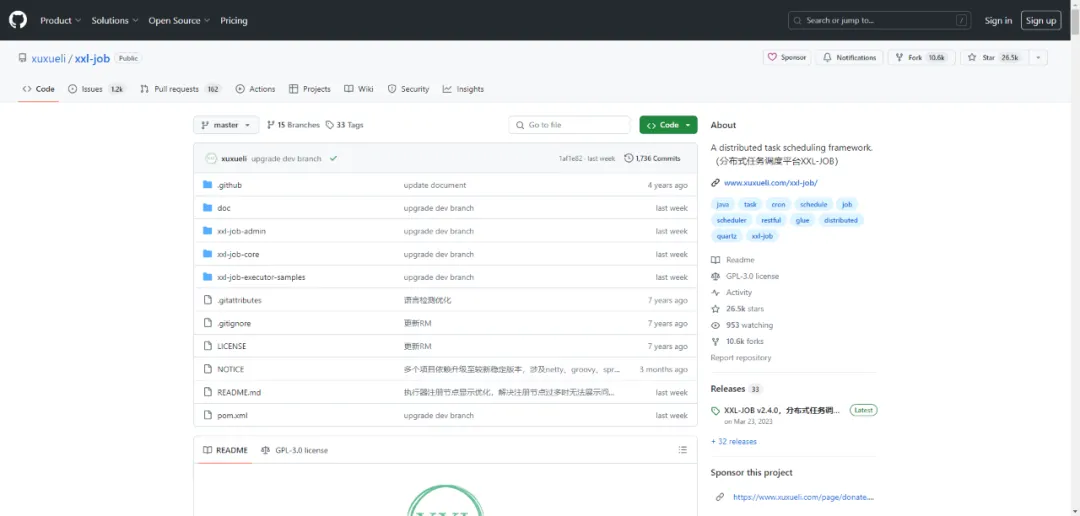The image size is (1080, 516).
Task: Open the Activity link
Action: [x=731, y=292]
